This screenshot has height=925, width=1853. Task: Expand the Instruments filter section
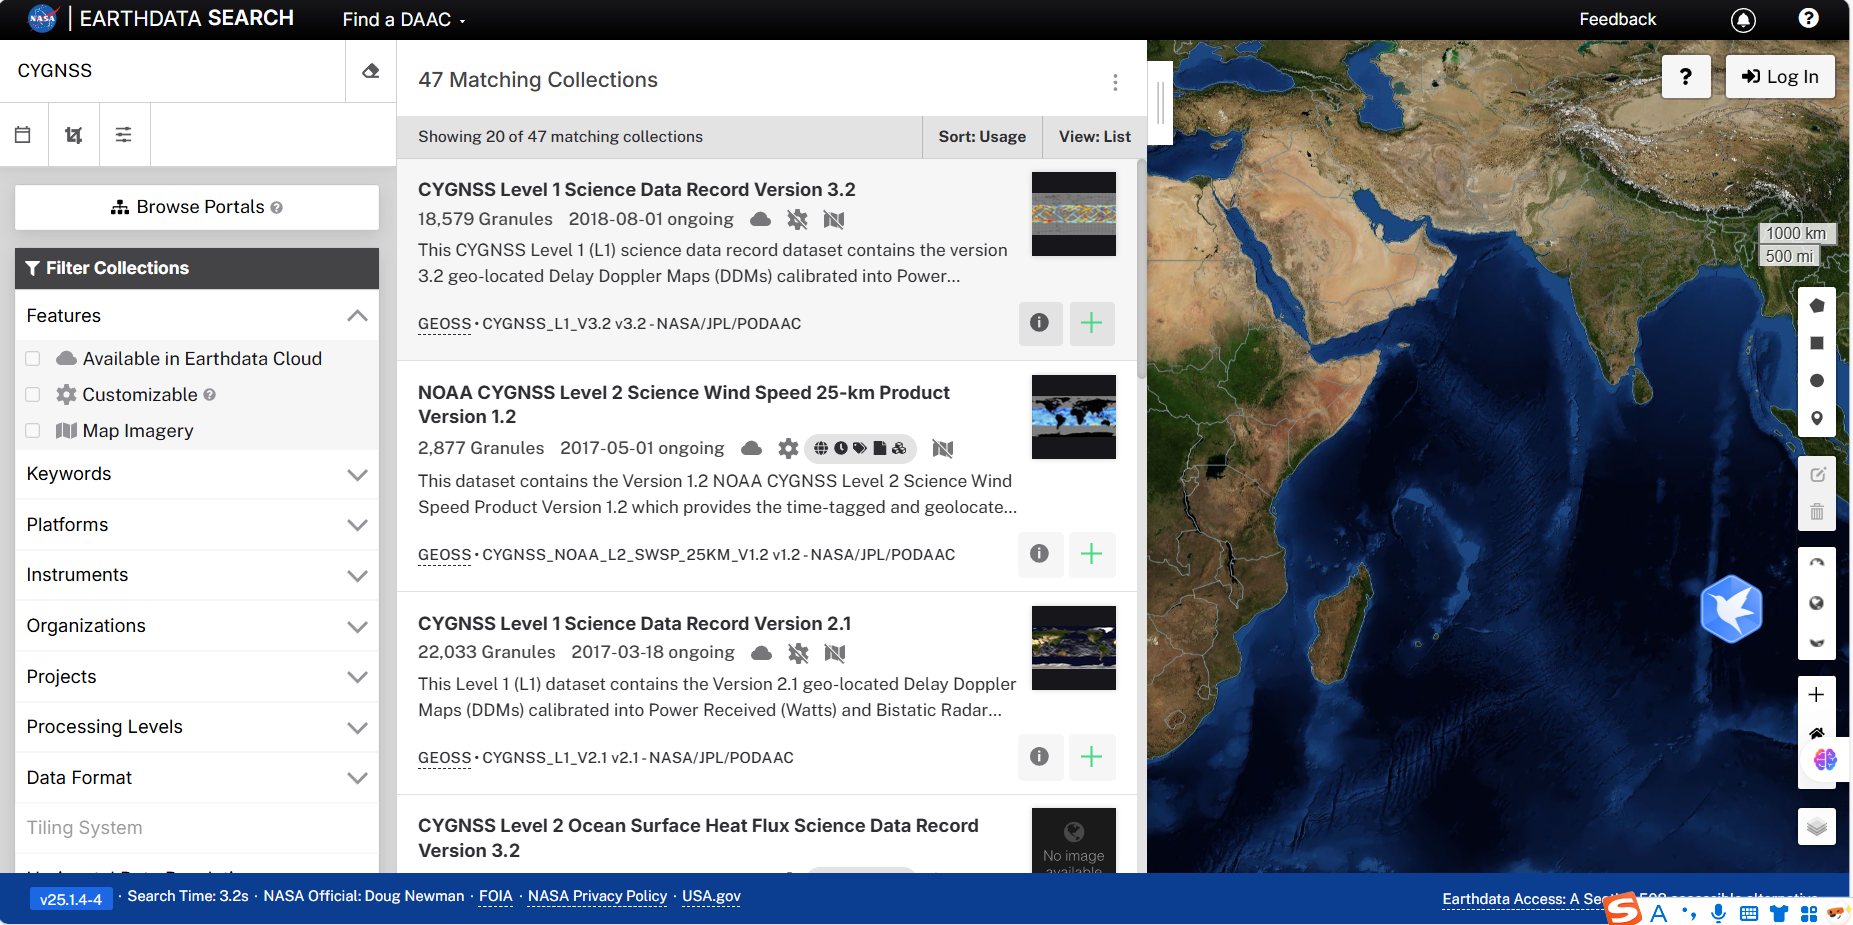197,575
